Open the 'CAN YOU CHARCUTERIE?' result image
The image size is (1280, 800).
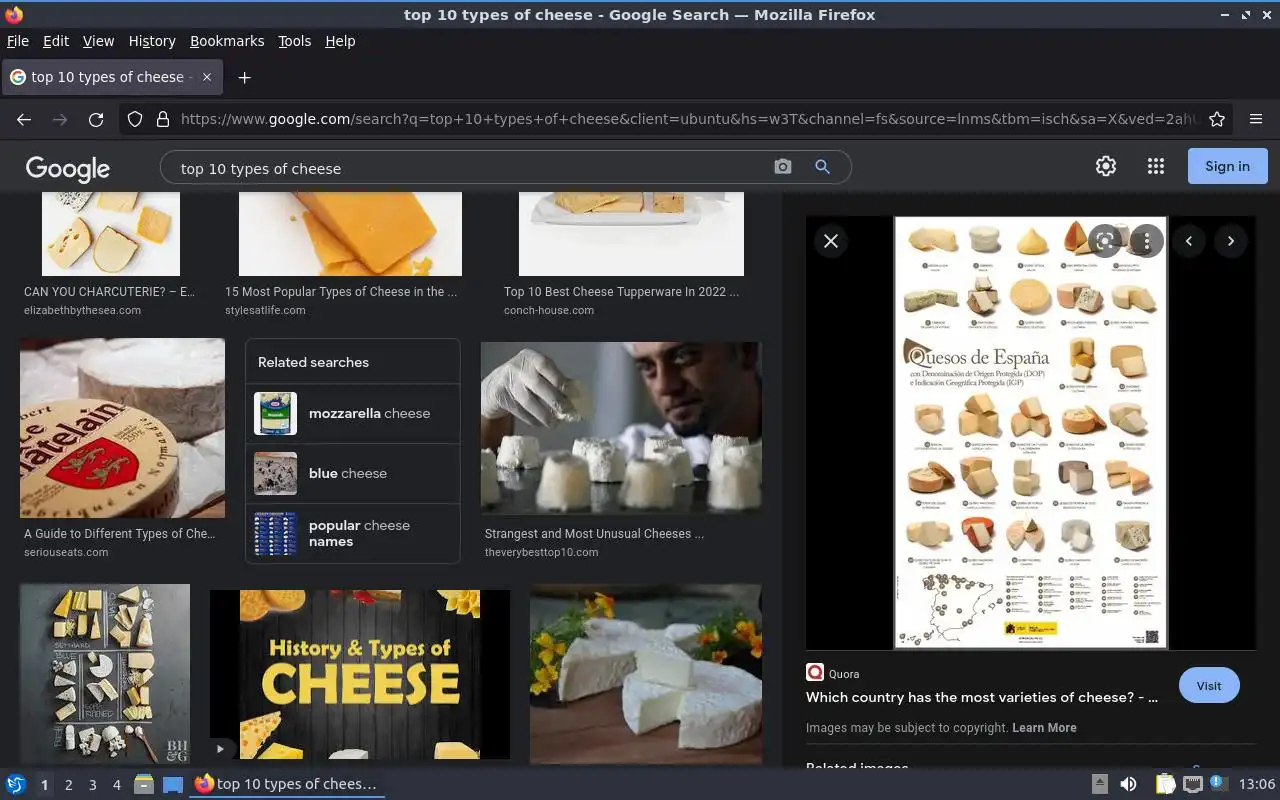coord(111,234)
